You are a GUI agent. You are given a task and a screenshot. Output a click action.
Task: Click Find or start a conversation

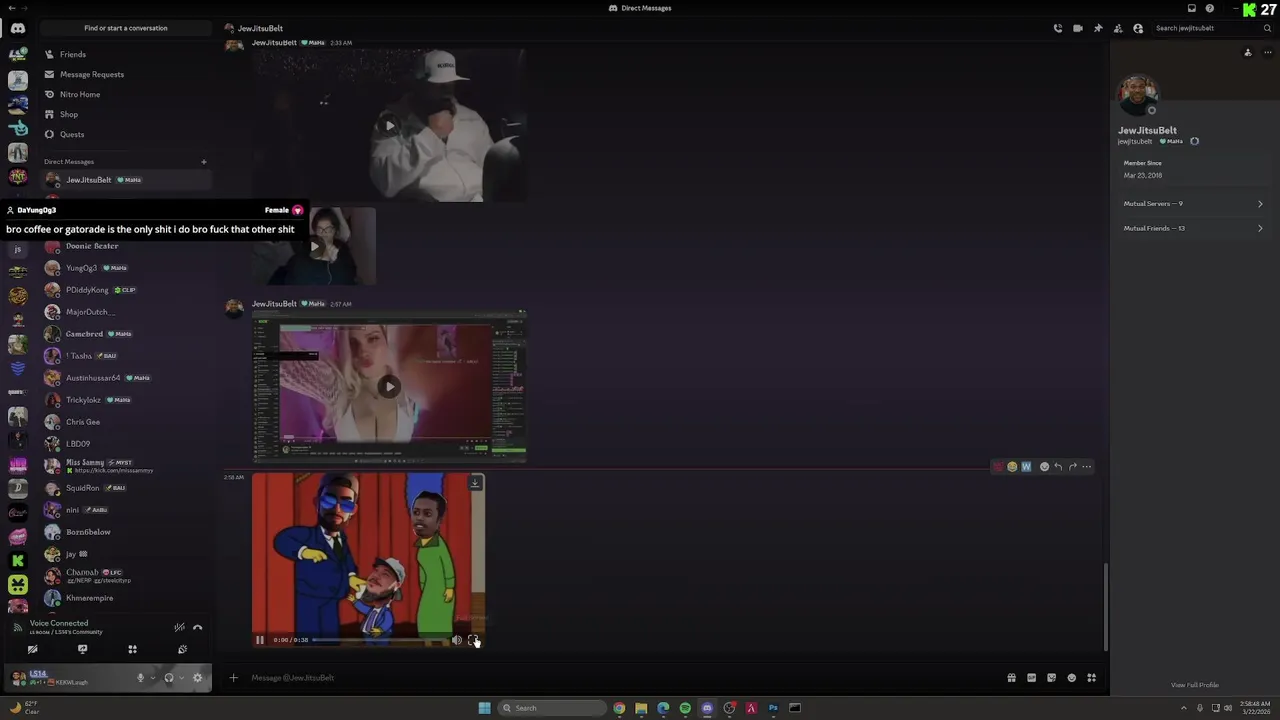(126, 28)
